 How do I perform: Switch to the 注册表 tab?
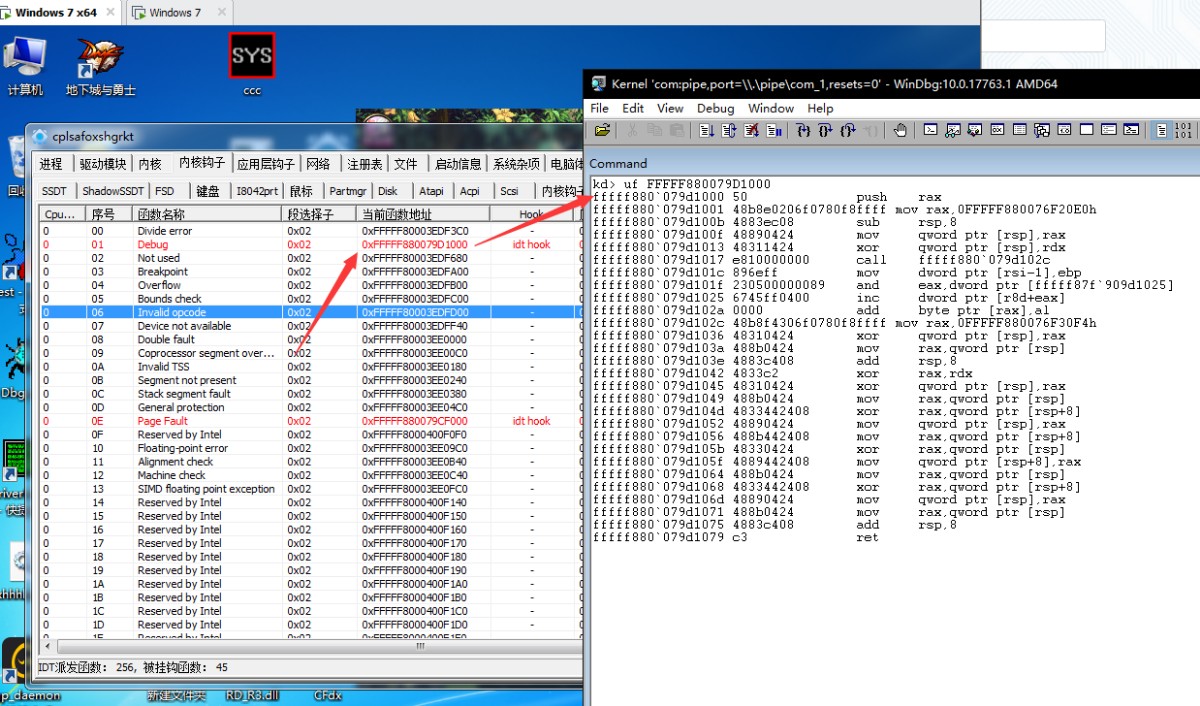coord(364,164)
